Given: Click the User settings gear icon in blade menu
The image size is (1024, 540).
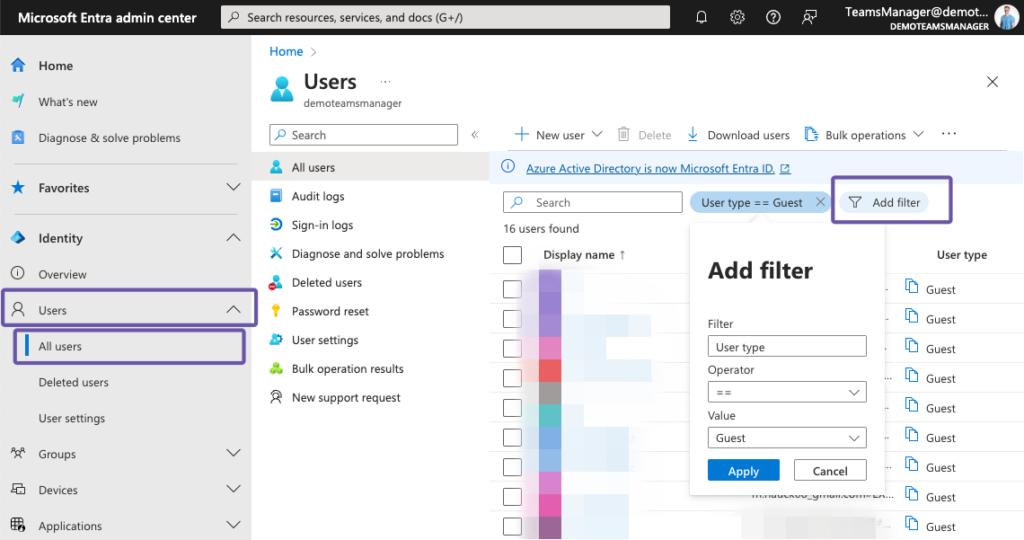Looking at the screenshot, I should coord(276,340).
